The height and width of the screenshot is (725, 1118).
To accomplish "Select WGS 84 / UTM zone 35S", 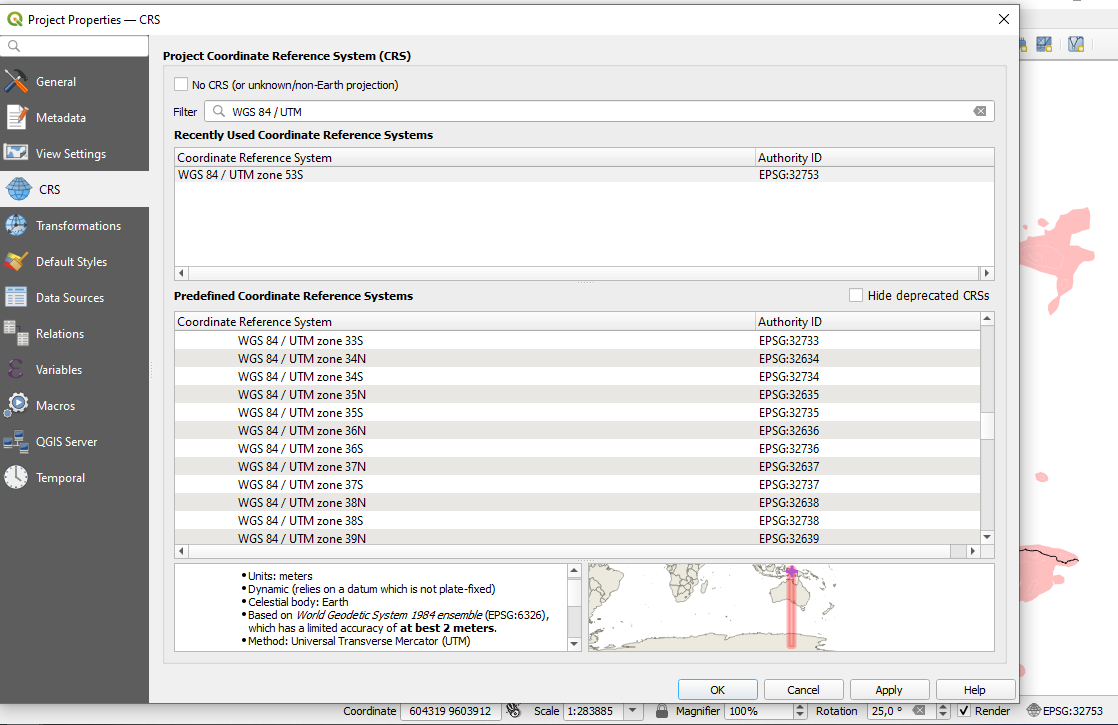I will [578, 413].
